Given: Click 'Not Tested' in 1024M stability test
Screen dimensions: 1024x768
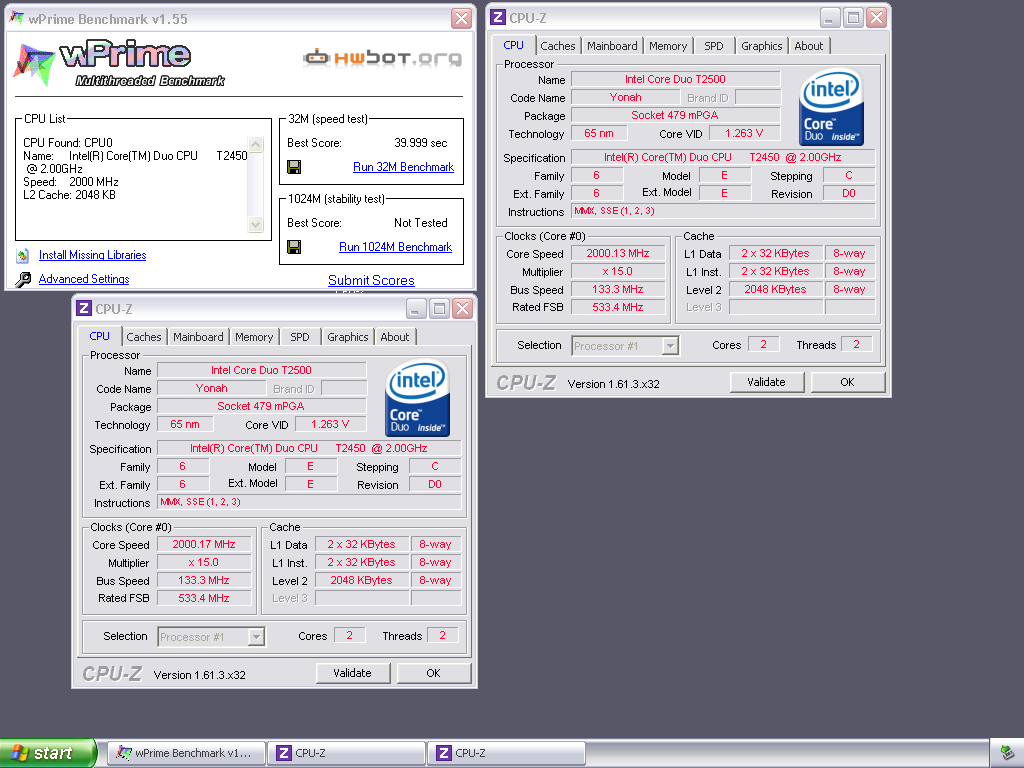Looking at the screenshot, I should [421, 223].
